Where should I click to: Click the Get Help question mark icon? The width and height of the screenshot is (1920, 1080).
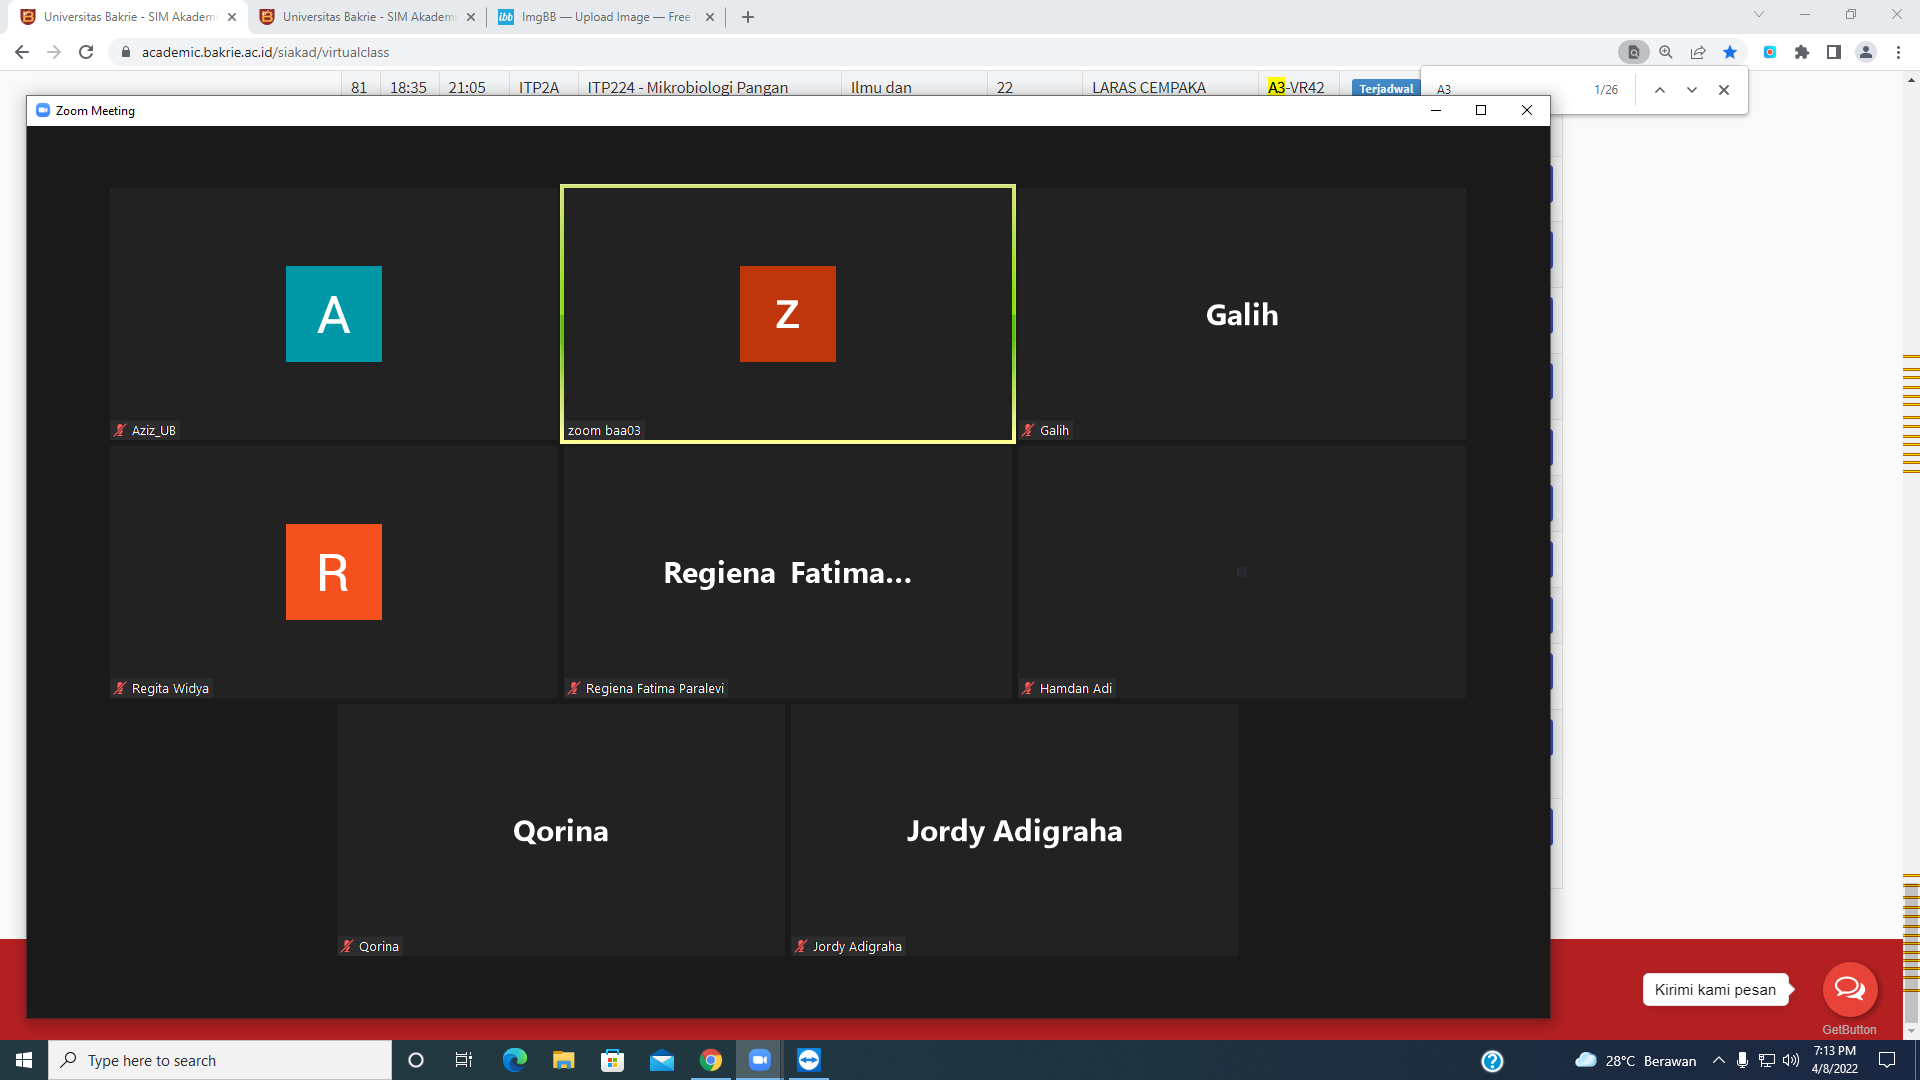coord(1492,1061)
